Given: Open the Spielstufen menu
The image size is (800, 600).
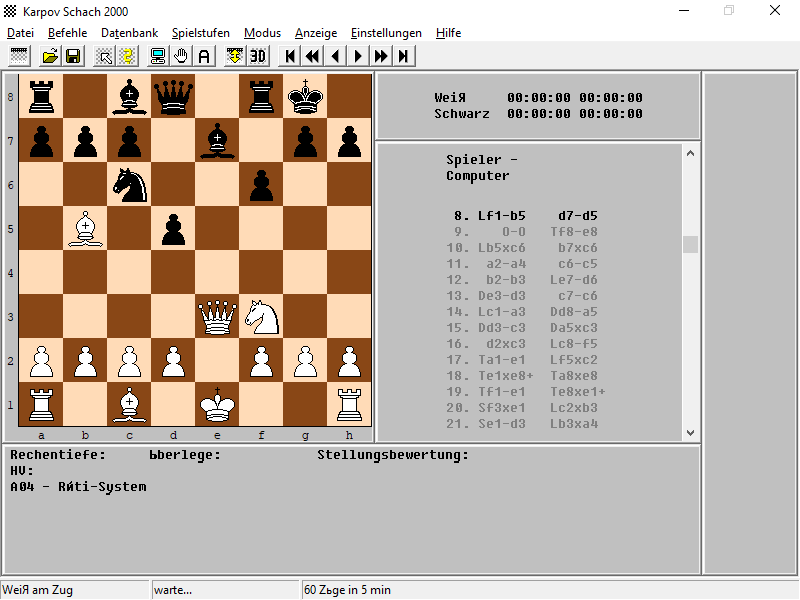Looking at the screenshot, I should click(201, 33).
